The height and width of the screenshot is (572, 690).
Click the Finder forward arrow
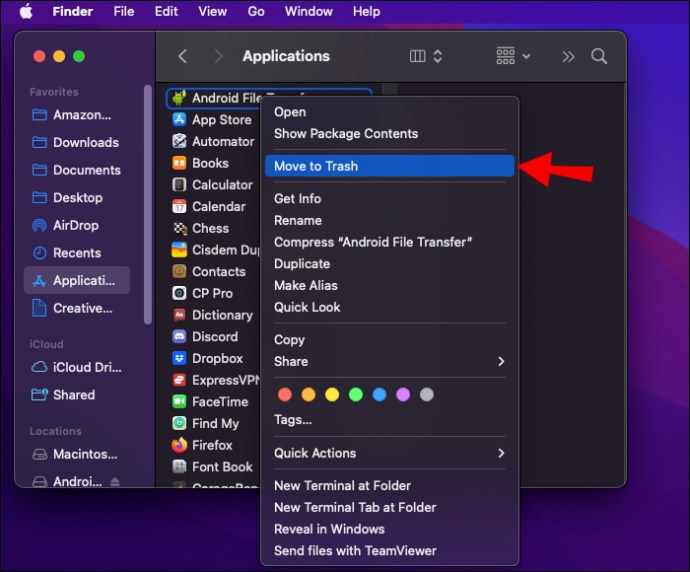(x=218, y=56)
